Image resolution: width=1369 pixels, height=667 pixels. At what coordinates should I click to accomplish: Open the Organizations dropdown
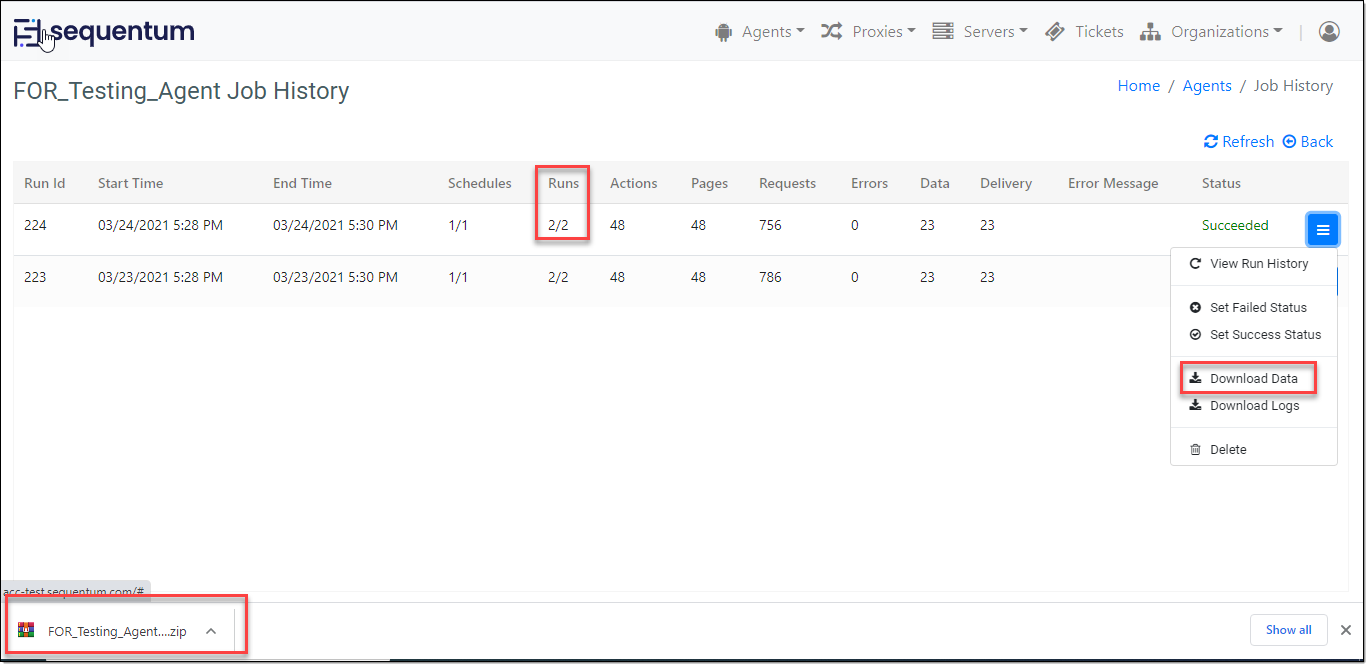[x=1212, y=32]
